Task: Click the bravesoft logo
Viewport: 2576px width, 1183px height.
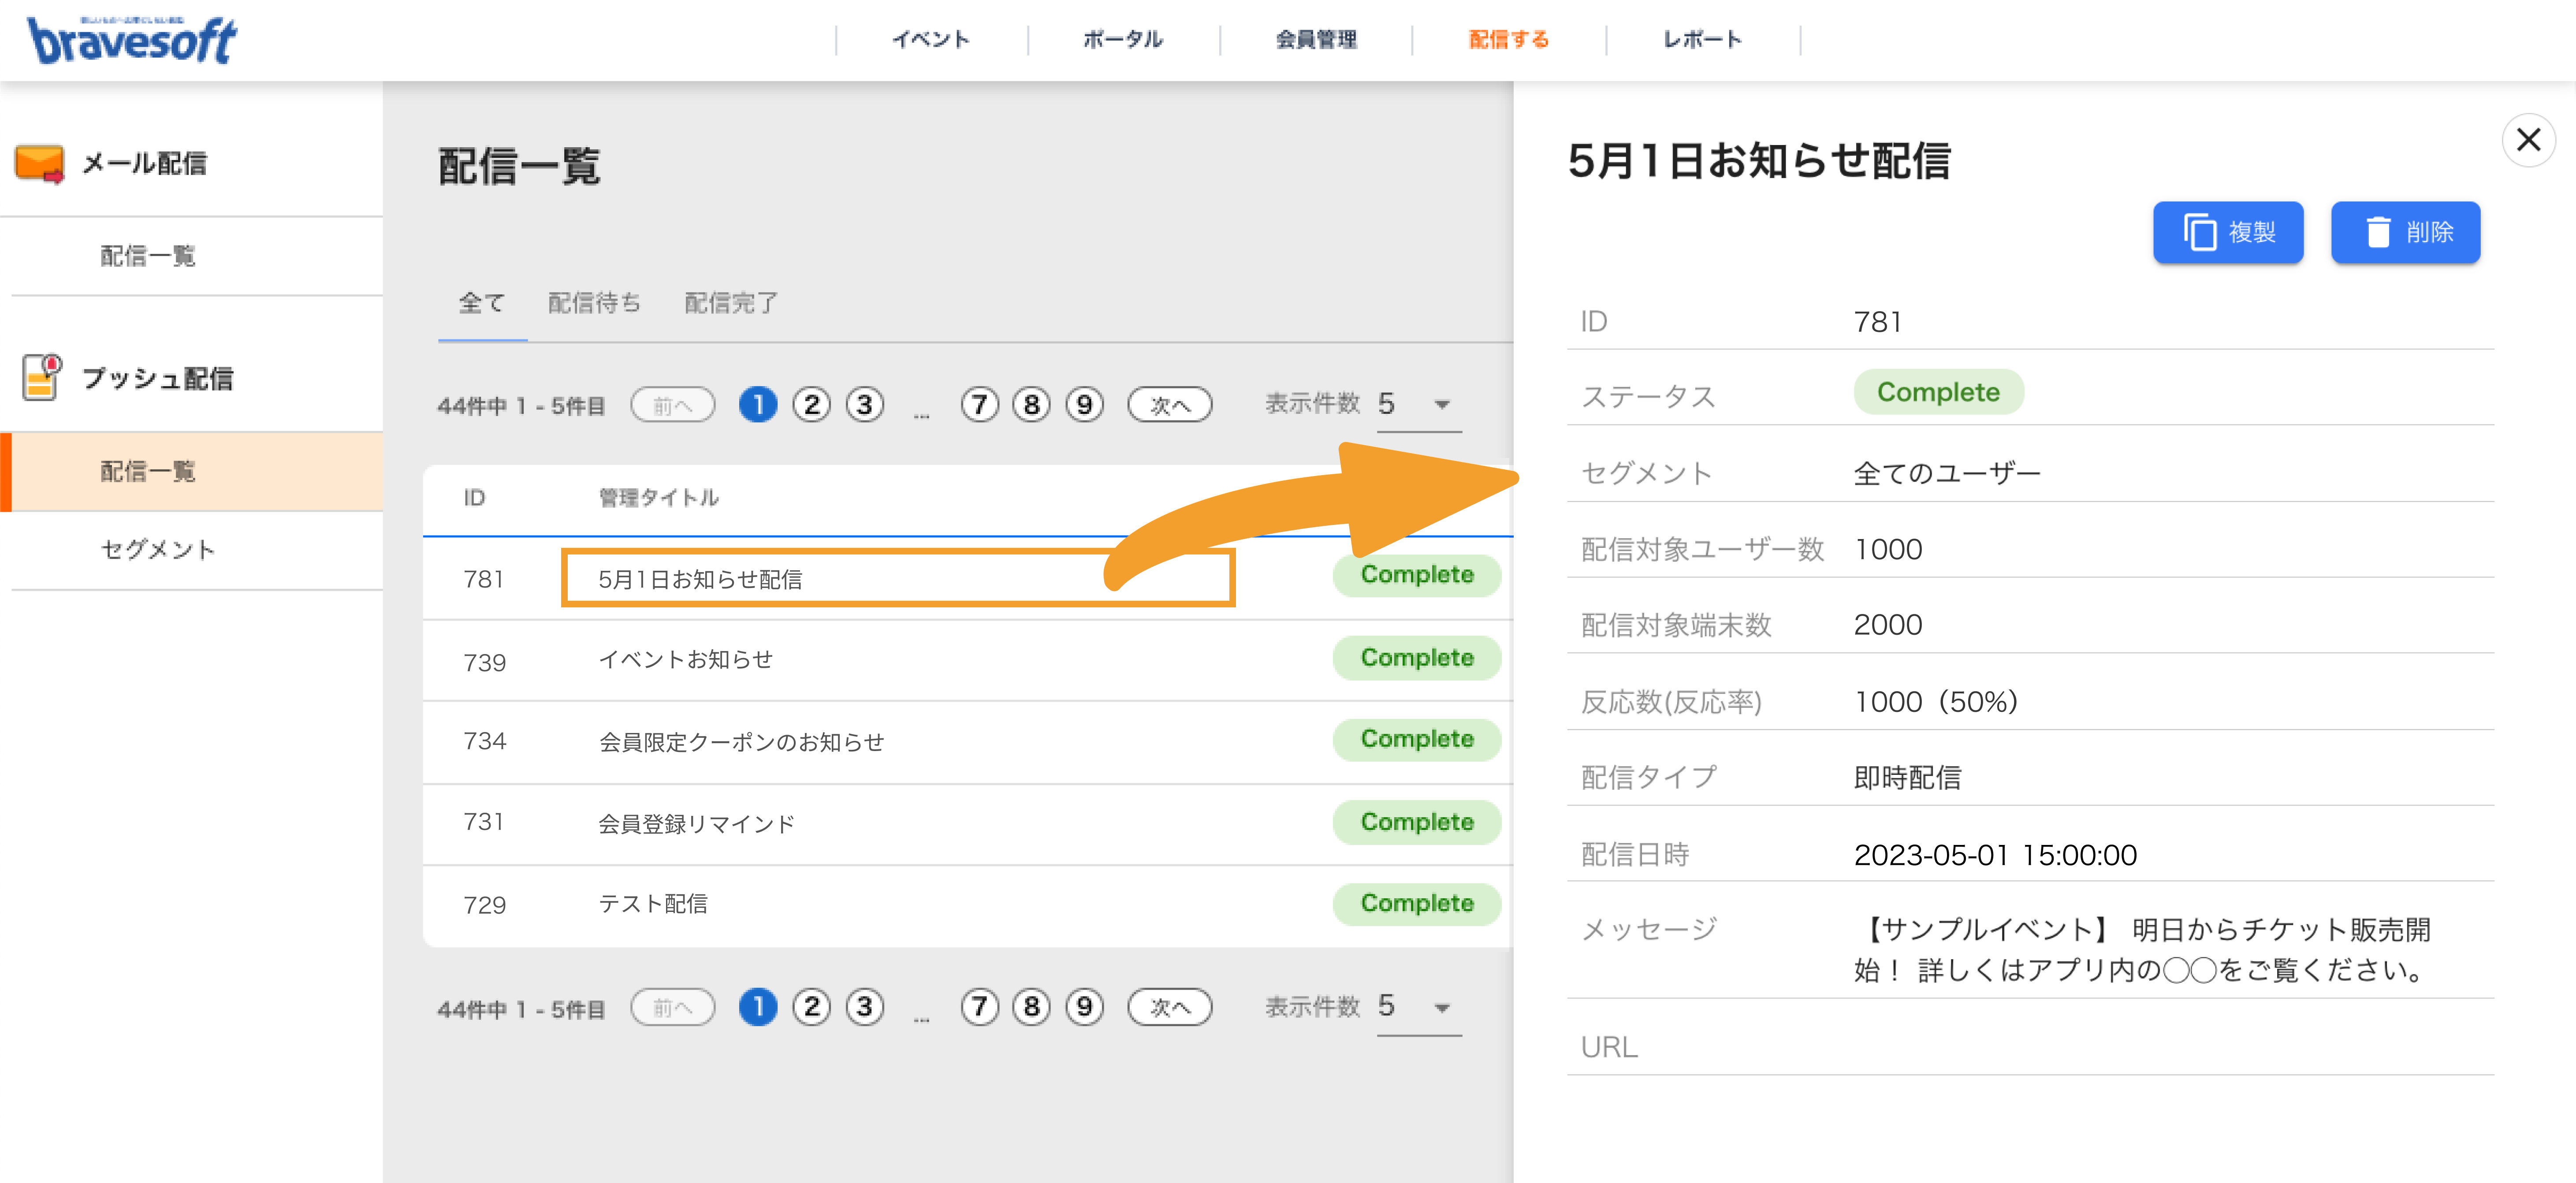Action: click(x=131, y=40)
